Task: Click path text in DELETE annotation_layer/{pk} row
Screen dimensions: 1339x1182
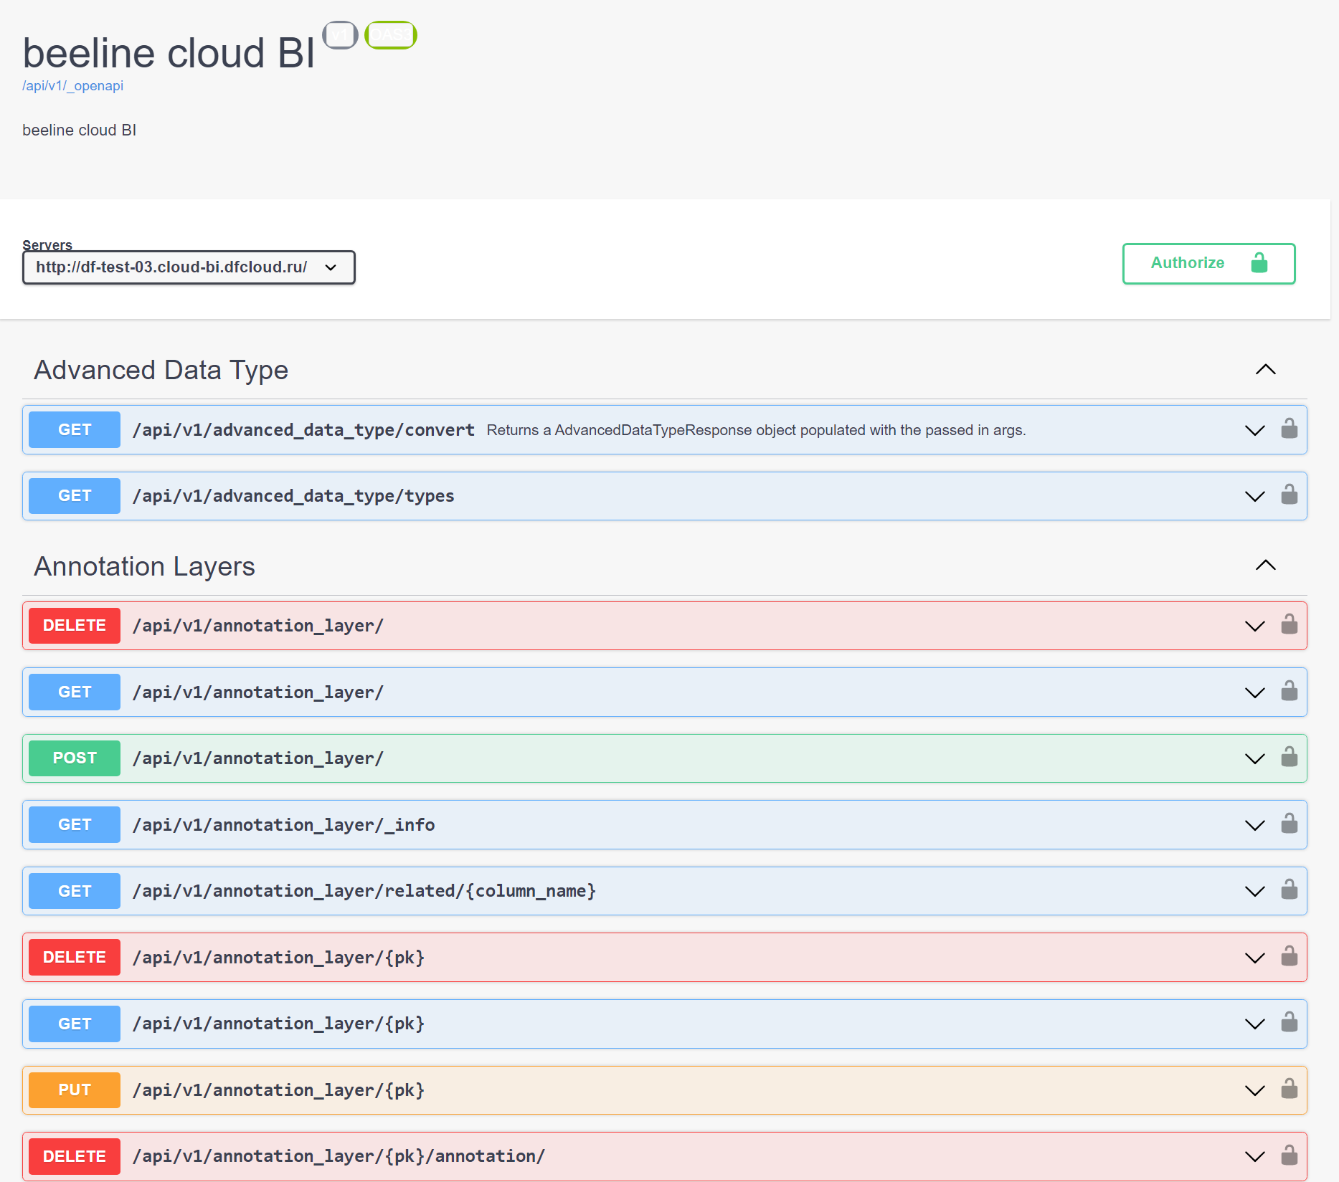Action: coord(279,957)
